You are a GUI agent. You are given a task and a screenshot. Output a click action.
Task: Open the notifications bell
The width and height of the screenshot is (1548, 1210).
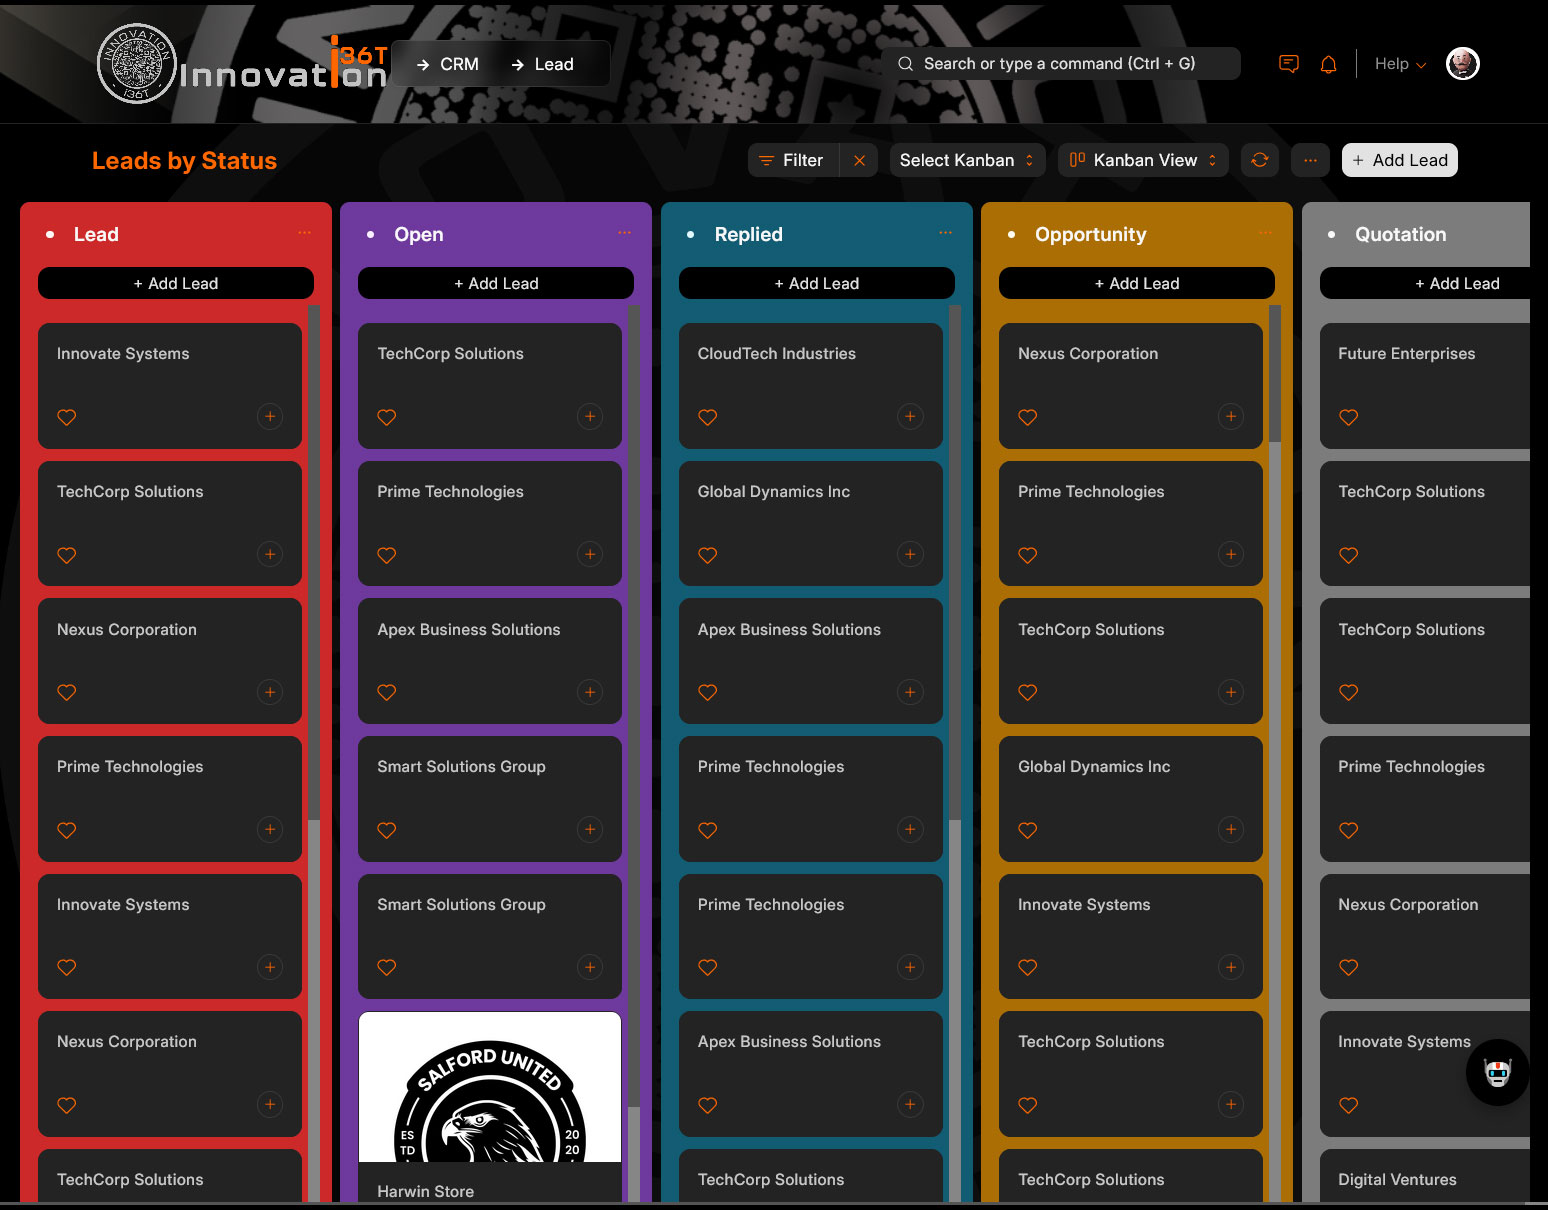click(x=1328, y=64)
